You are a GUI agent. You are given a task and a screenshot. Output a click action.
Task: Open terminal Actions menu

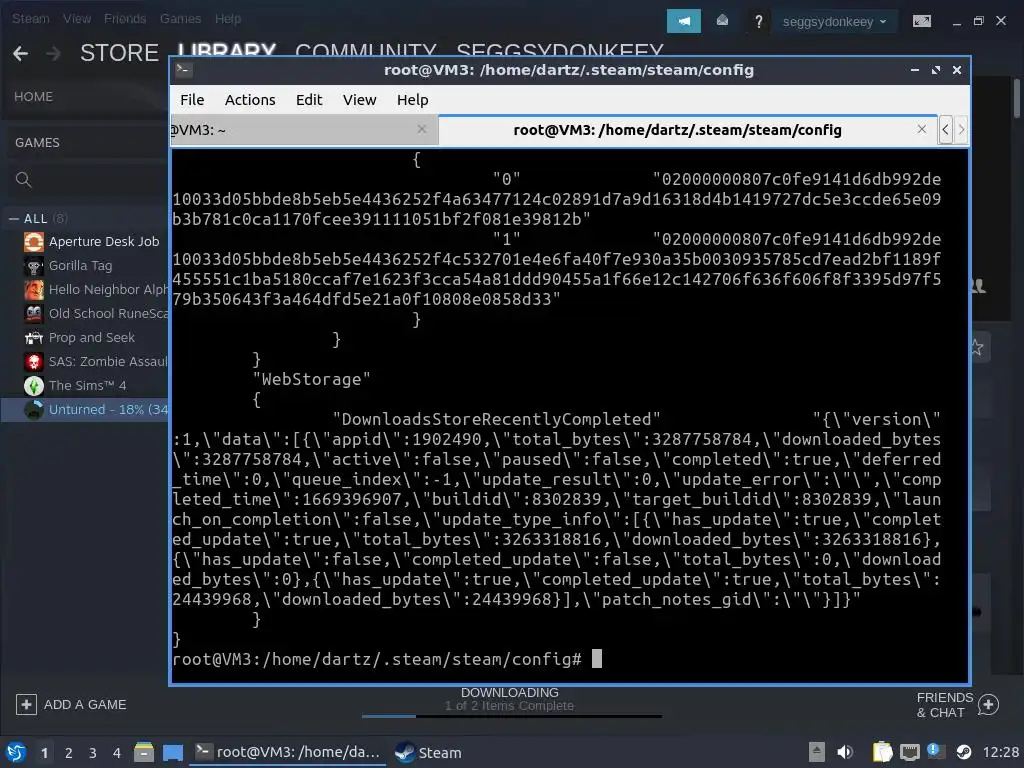point(249,100)
